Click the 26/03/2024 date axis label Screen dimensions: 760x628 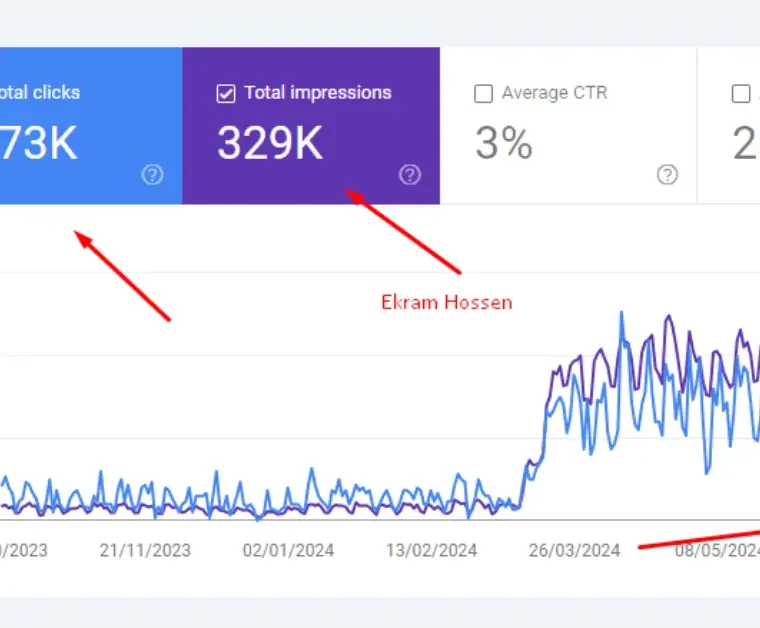(x=575, y=550)
